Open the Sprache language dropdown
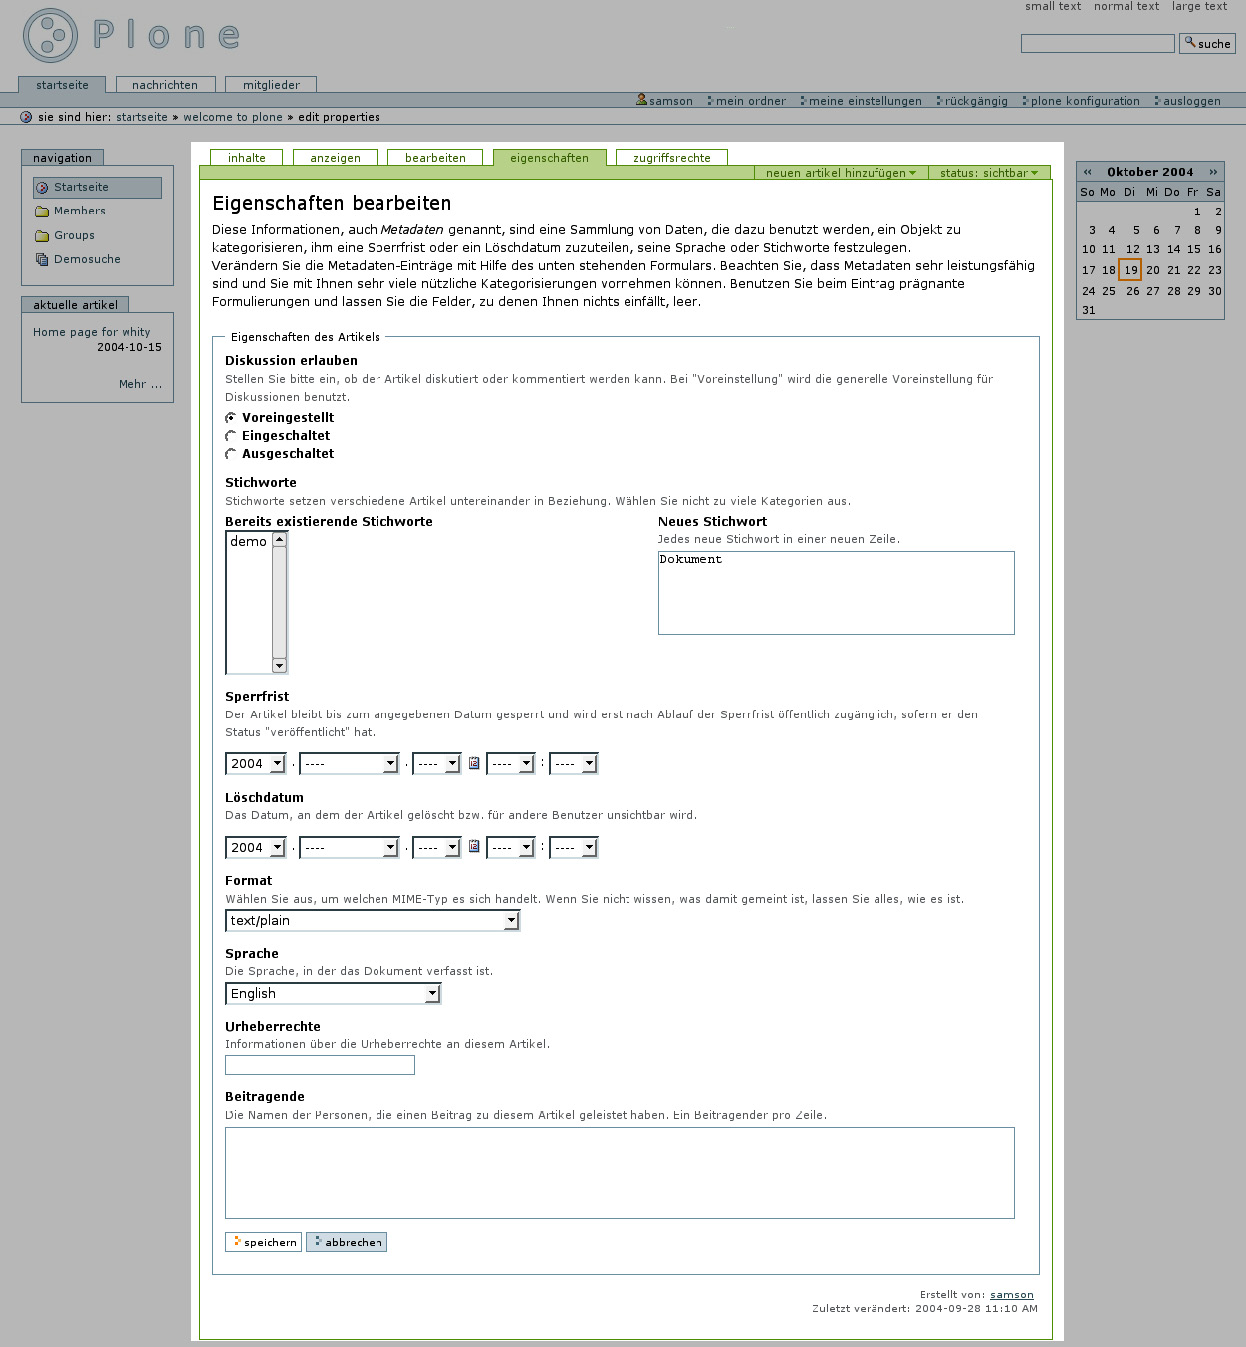The image size is (1246, 1347). coord(333,994)
